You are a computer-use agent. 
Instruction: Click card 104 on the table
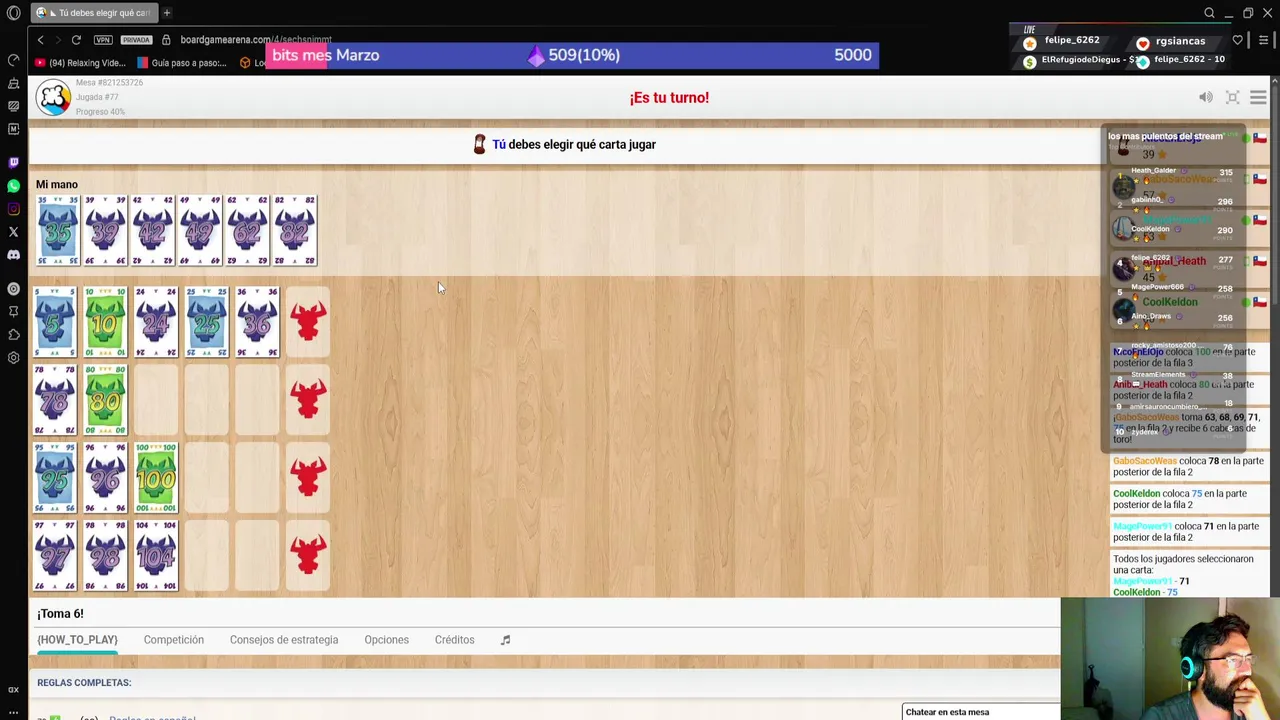point(156,556)
